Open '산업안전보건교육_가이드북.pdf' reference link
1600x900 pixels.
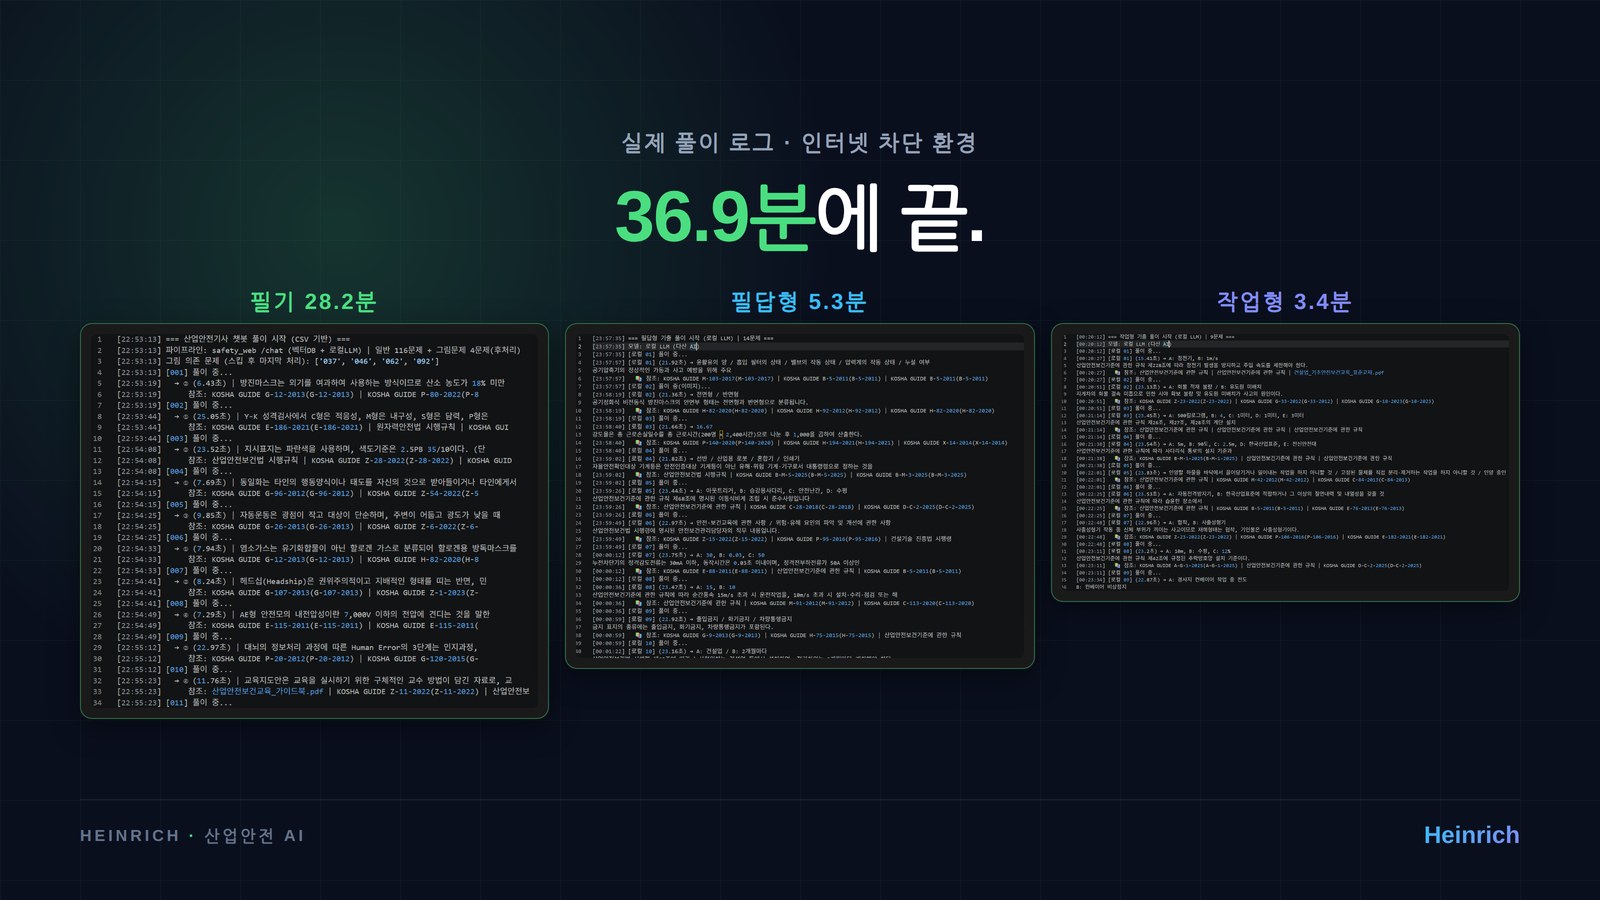[267, 691]
